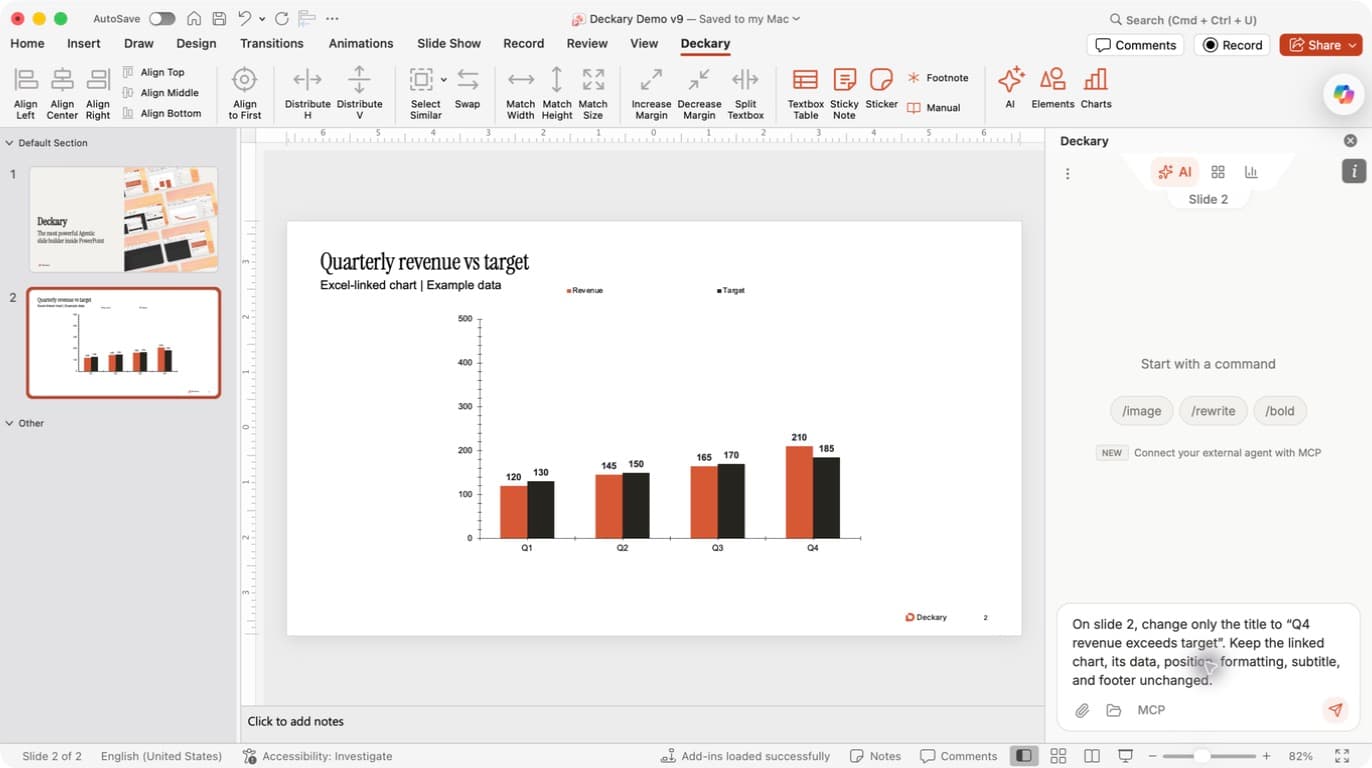Click the /bold command chip
1372x768 pixels.
[1280, 411]
